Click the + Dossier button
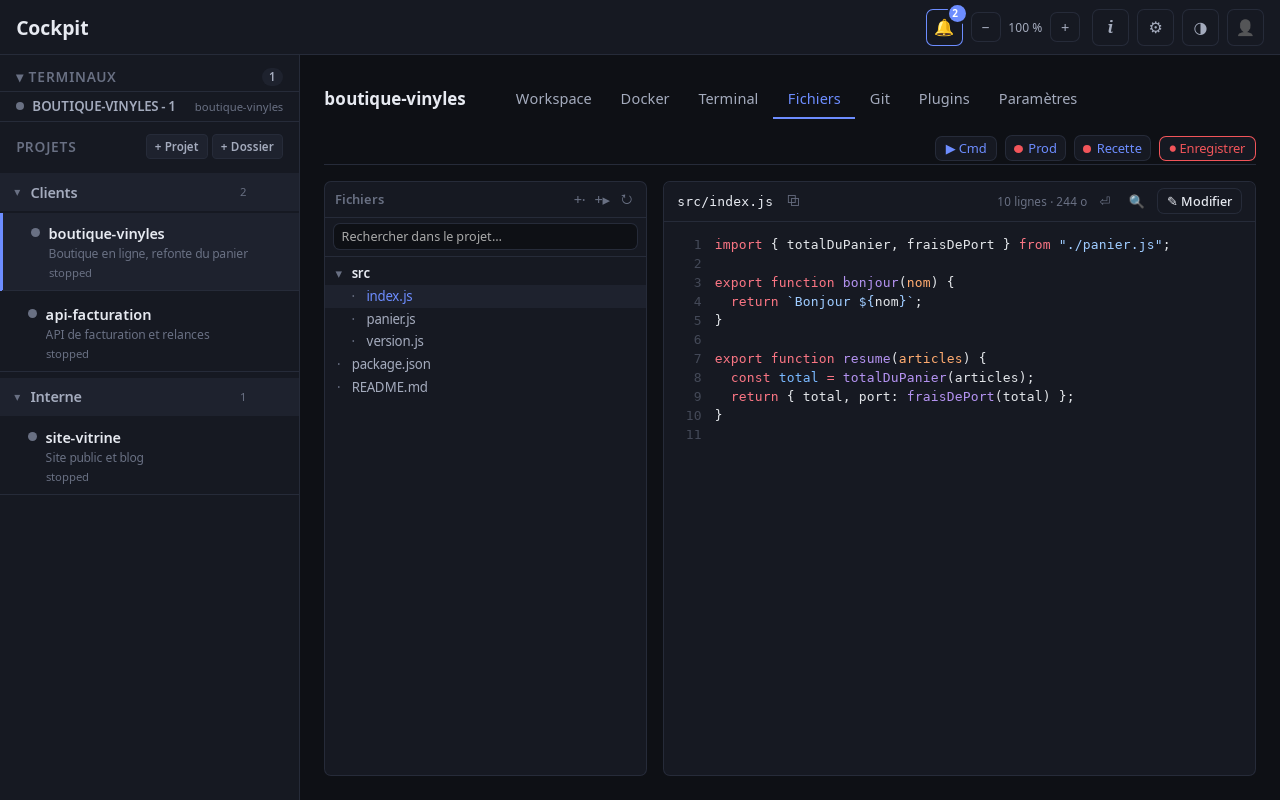The image size is (1280, 800). (x=247, y=146)
